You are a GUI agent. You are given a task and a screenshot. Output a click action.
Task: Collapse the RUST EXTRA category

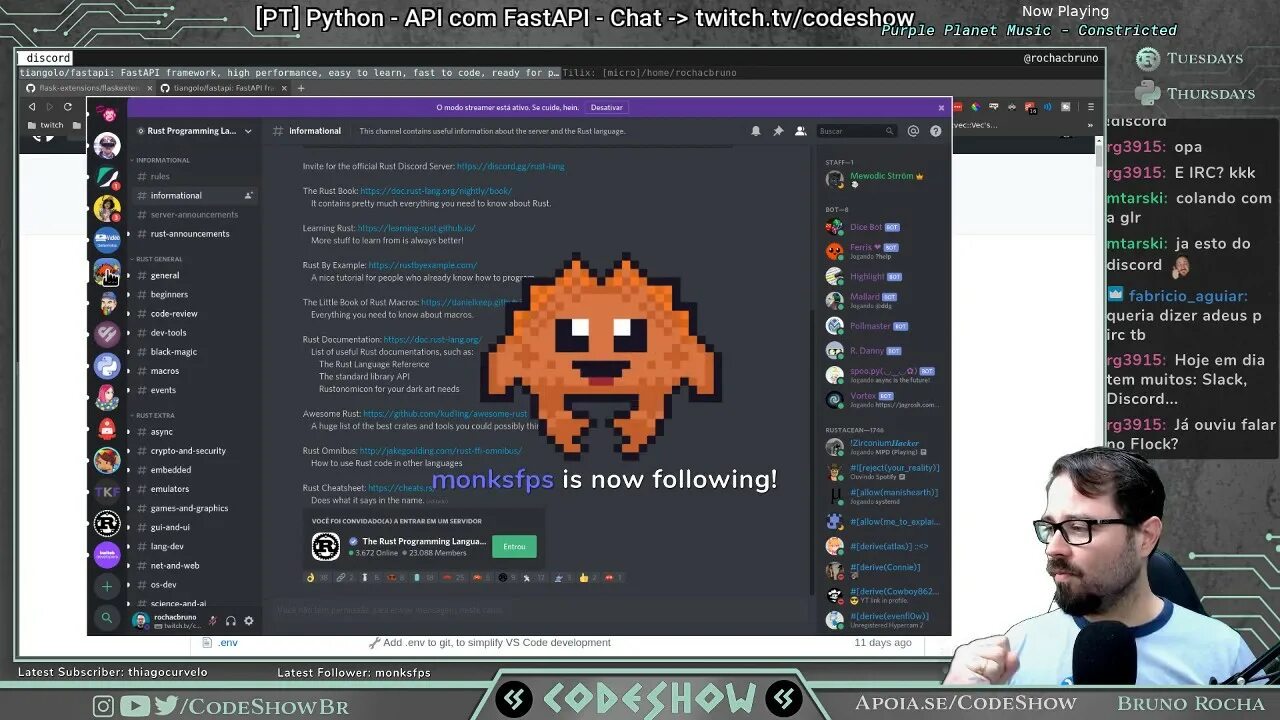[153, 415]
